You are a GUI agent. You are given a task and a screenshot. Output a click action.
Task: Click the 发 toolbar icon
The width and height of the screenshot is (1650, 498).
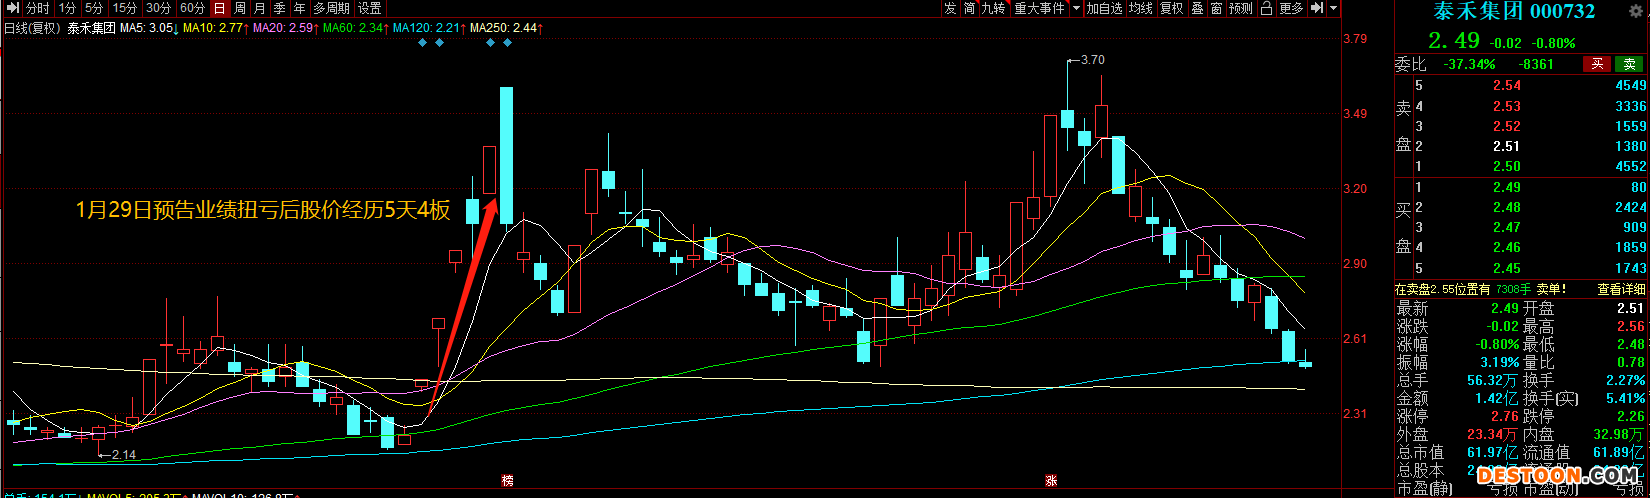click(949, 8)
